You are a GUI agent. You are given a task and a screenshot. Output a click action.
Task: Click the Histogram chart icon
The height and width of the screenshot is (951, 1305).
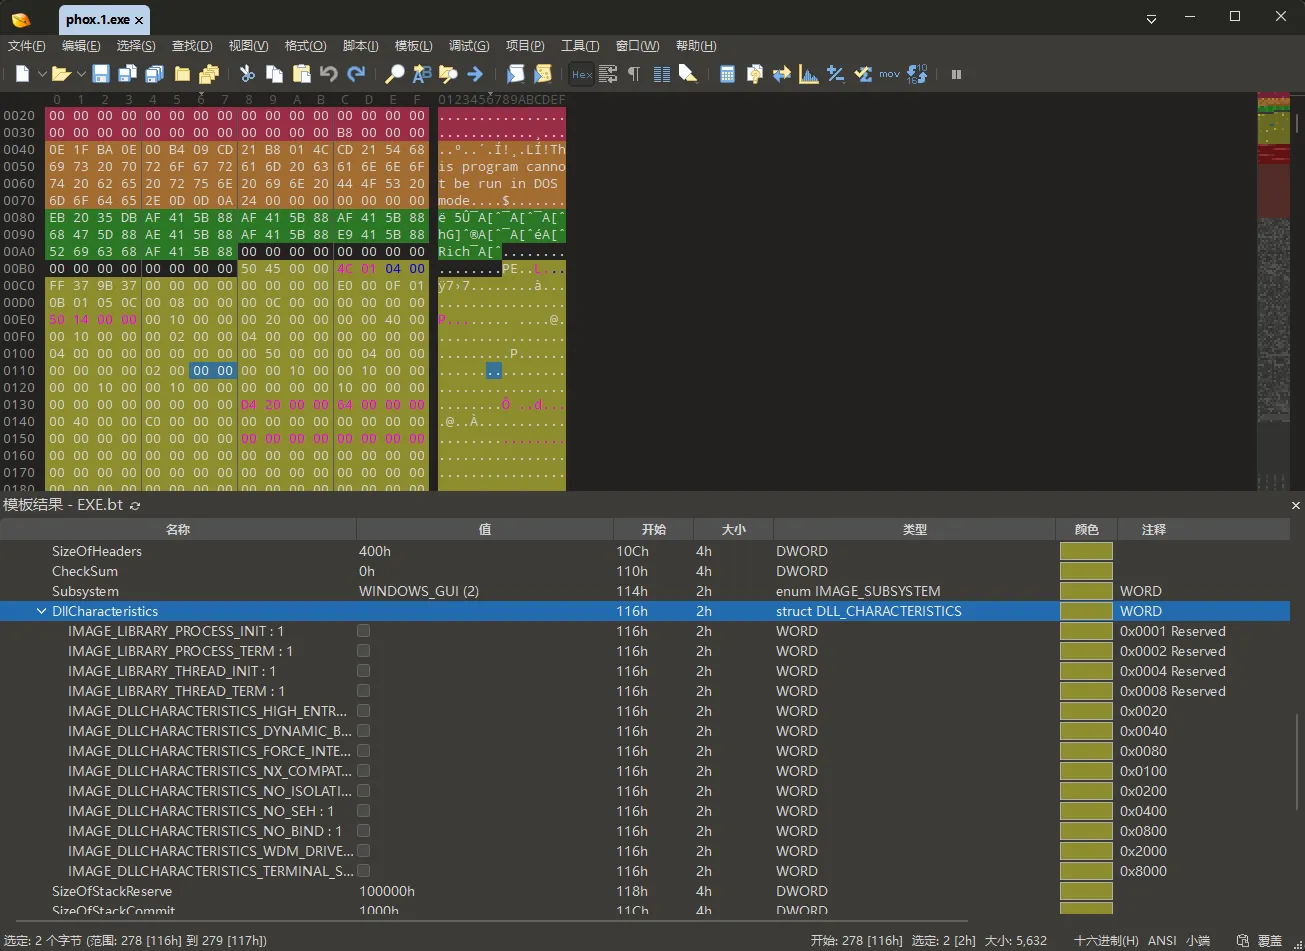(x=809, y=74)
